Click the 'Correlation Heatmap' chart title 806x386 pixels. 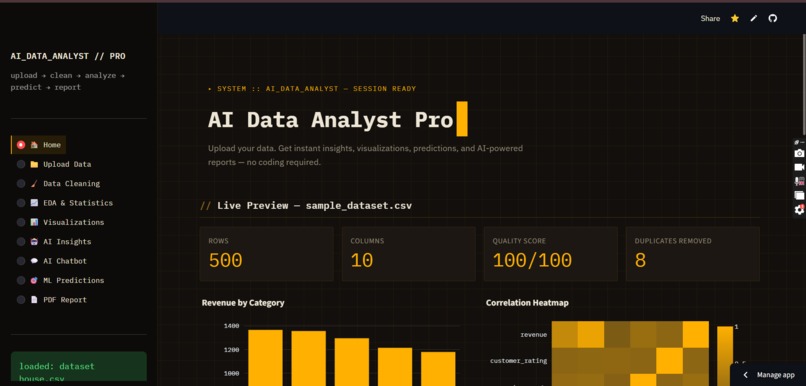527,303
